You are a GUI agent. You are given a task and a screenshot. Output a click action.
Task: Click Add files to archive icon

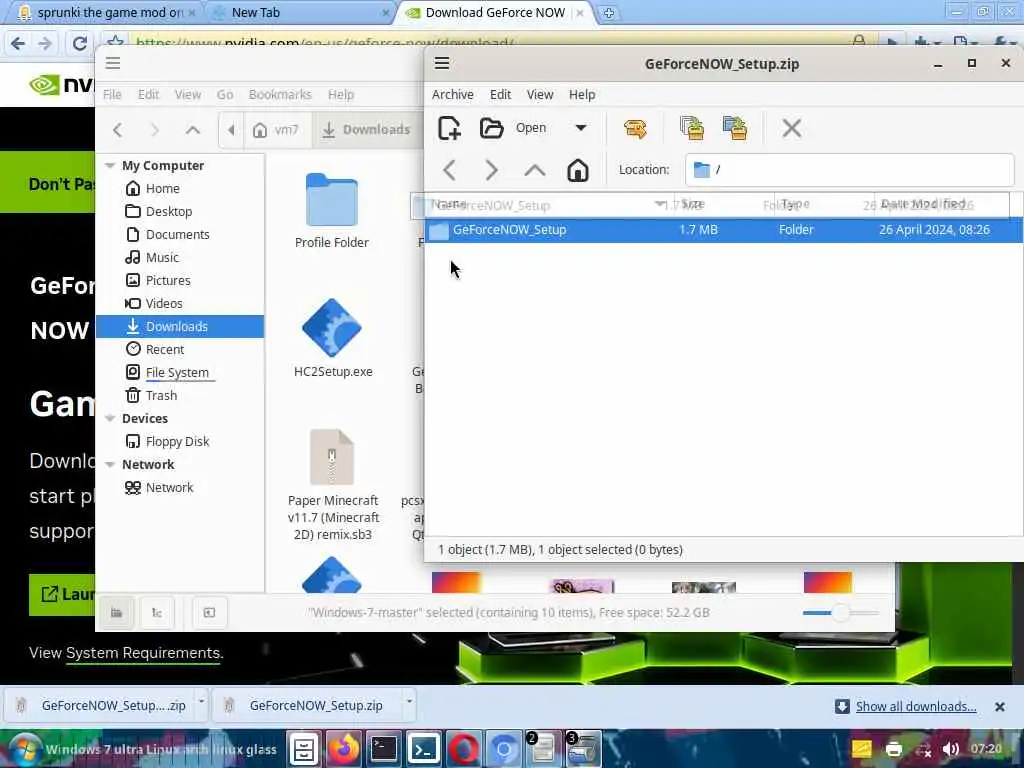point(692,128)
